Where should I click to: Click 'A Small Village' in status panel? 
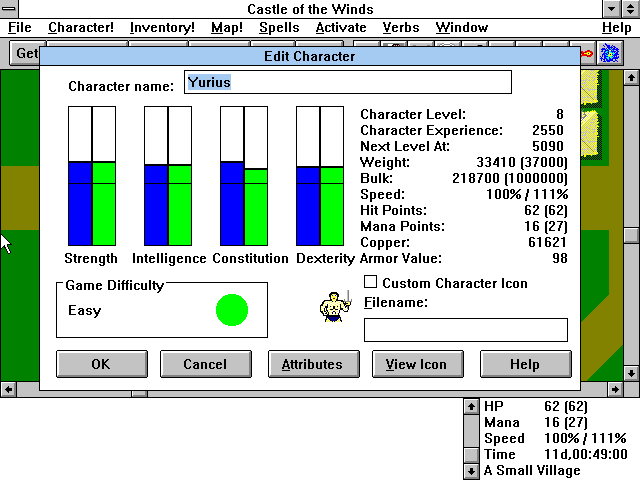[x=532, y=471]
